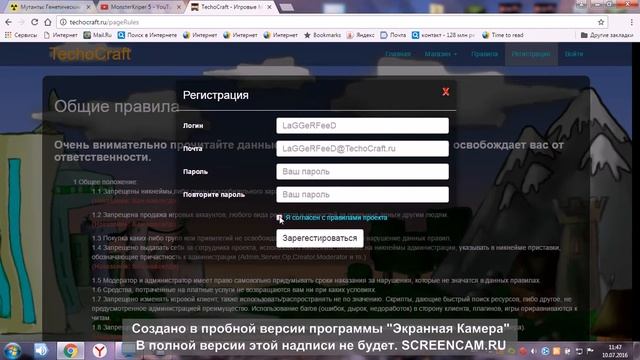Open the Сервисы apps bookmark

[x=21, y=35]
